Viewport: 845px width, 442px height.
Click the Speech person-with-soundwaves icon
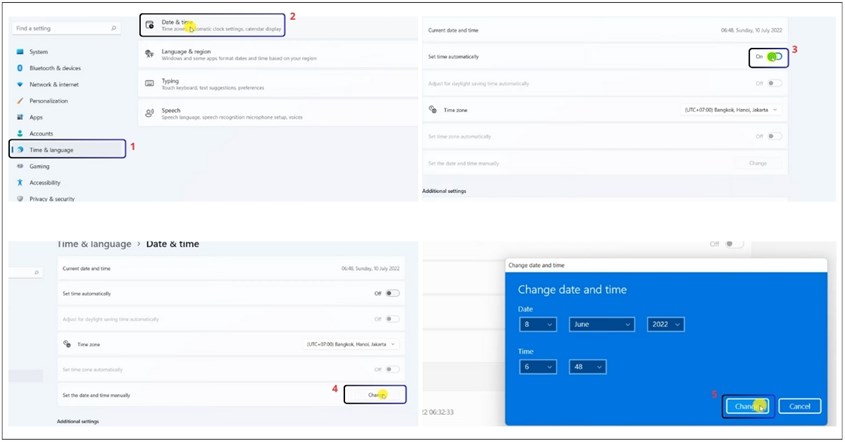[149, 113]
